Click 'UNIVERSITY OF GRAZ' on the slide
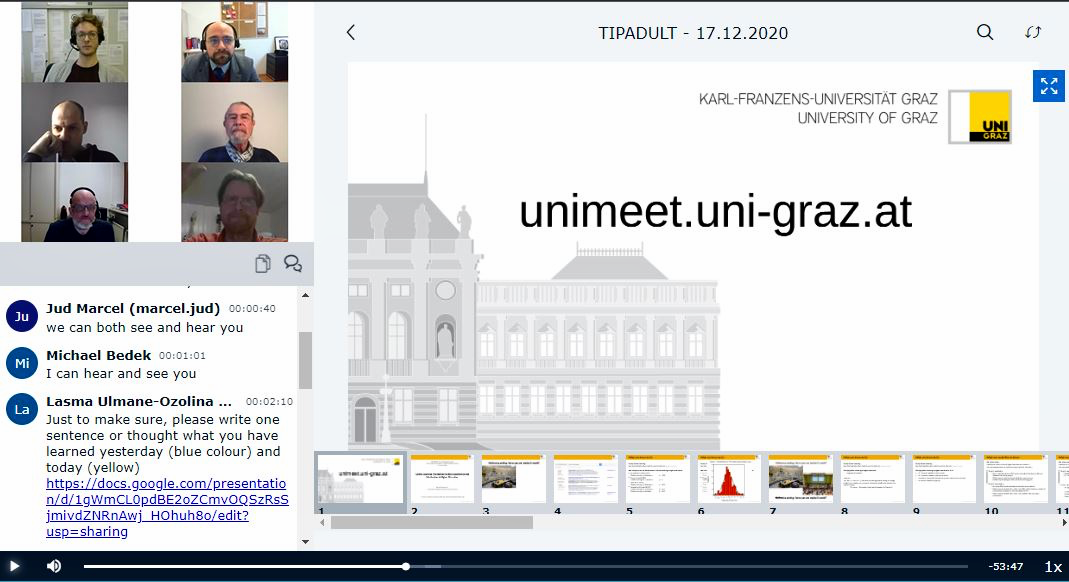 point(868,118)
